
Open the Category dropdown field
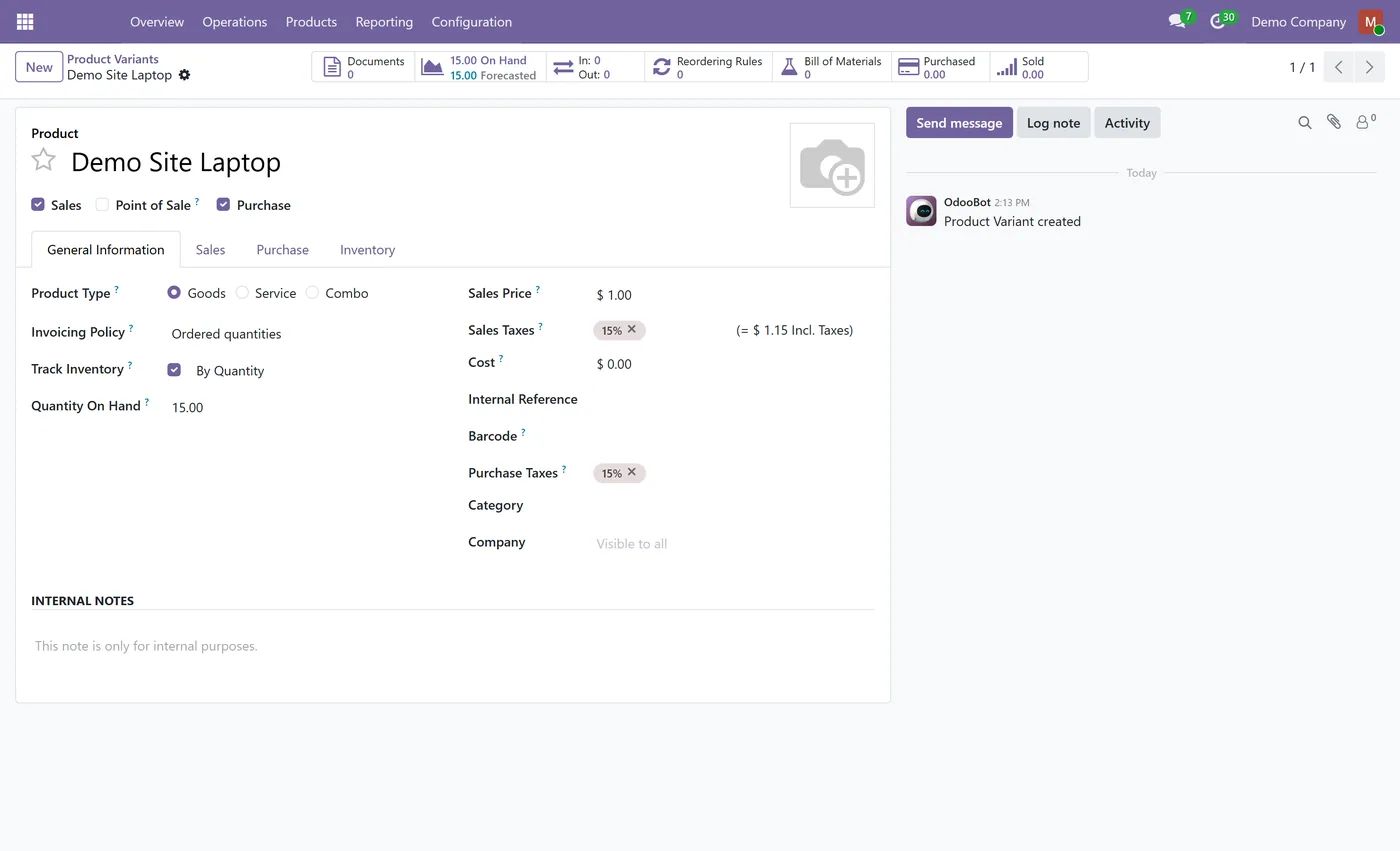[733, 506]
